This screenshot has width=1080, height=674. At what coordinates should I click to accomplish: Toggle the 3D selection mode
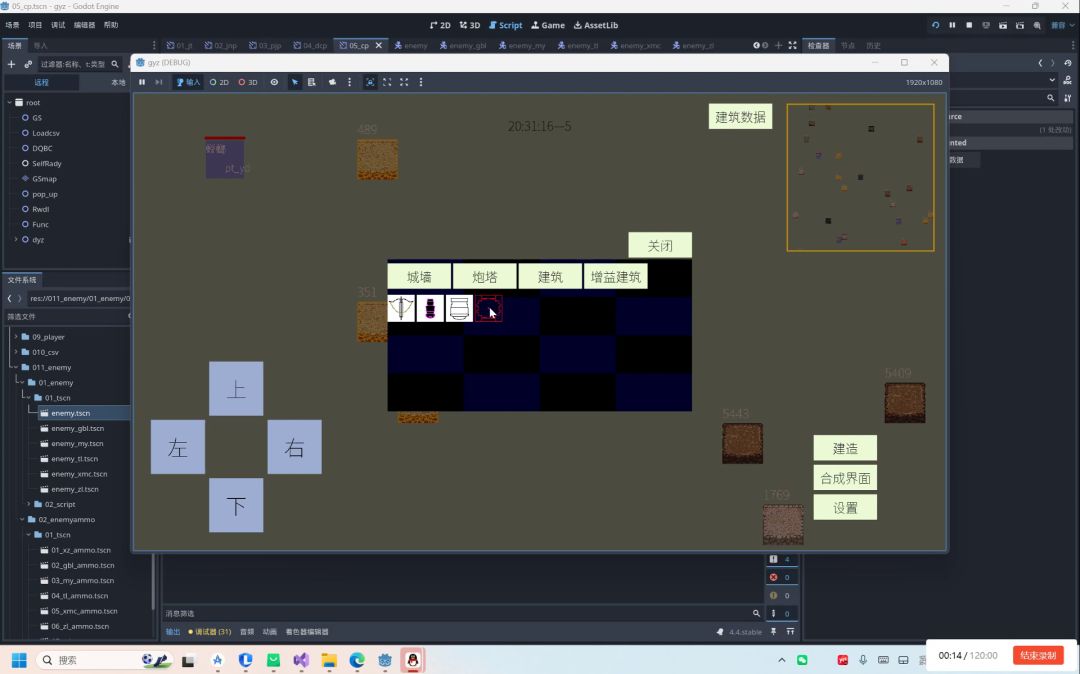tap(247, 82)
